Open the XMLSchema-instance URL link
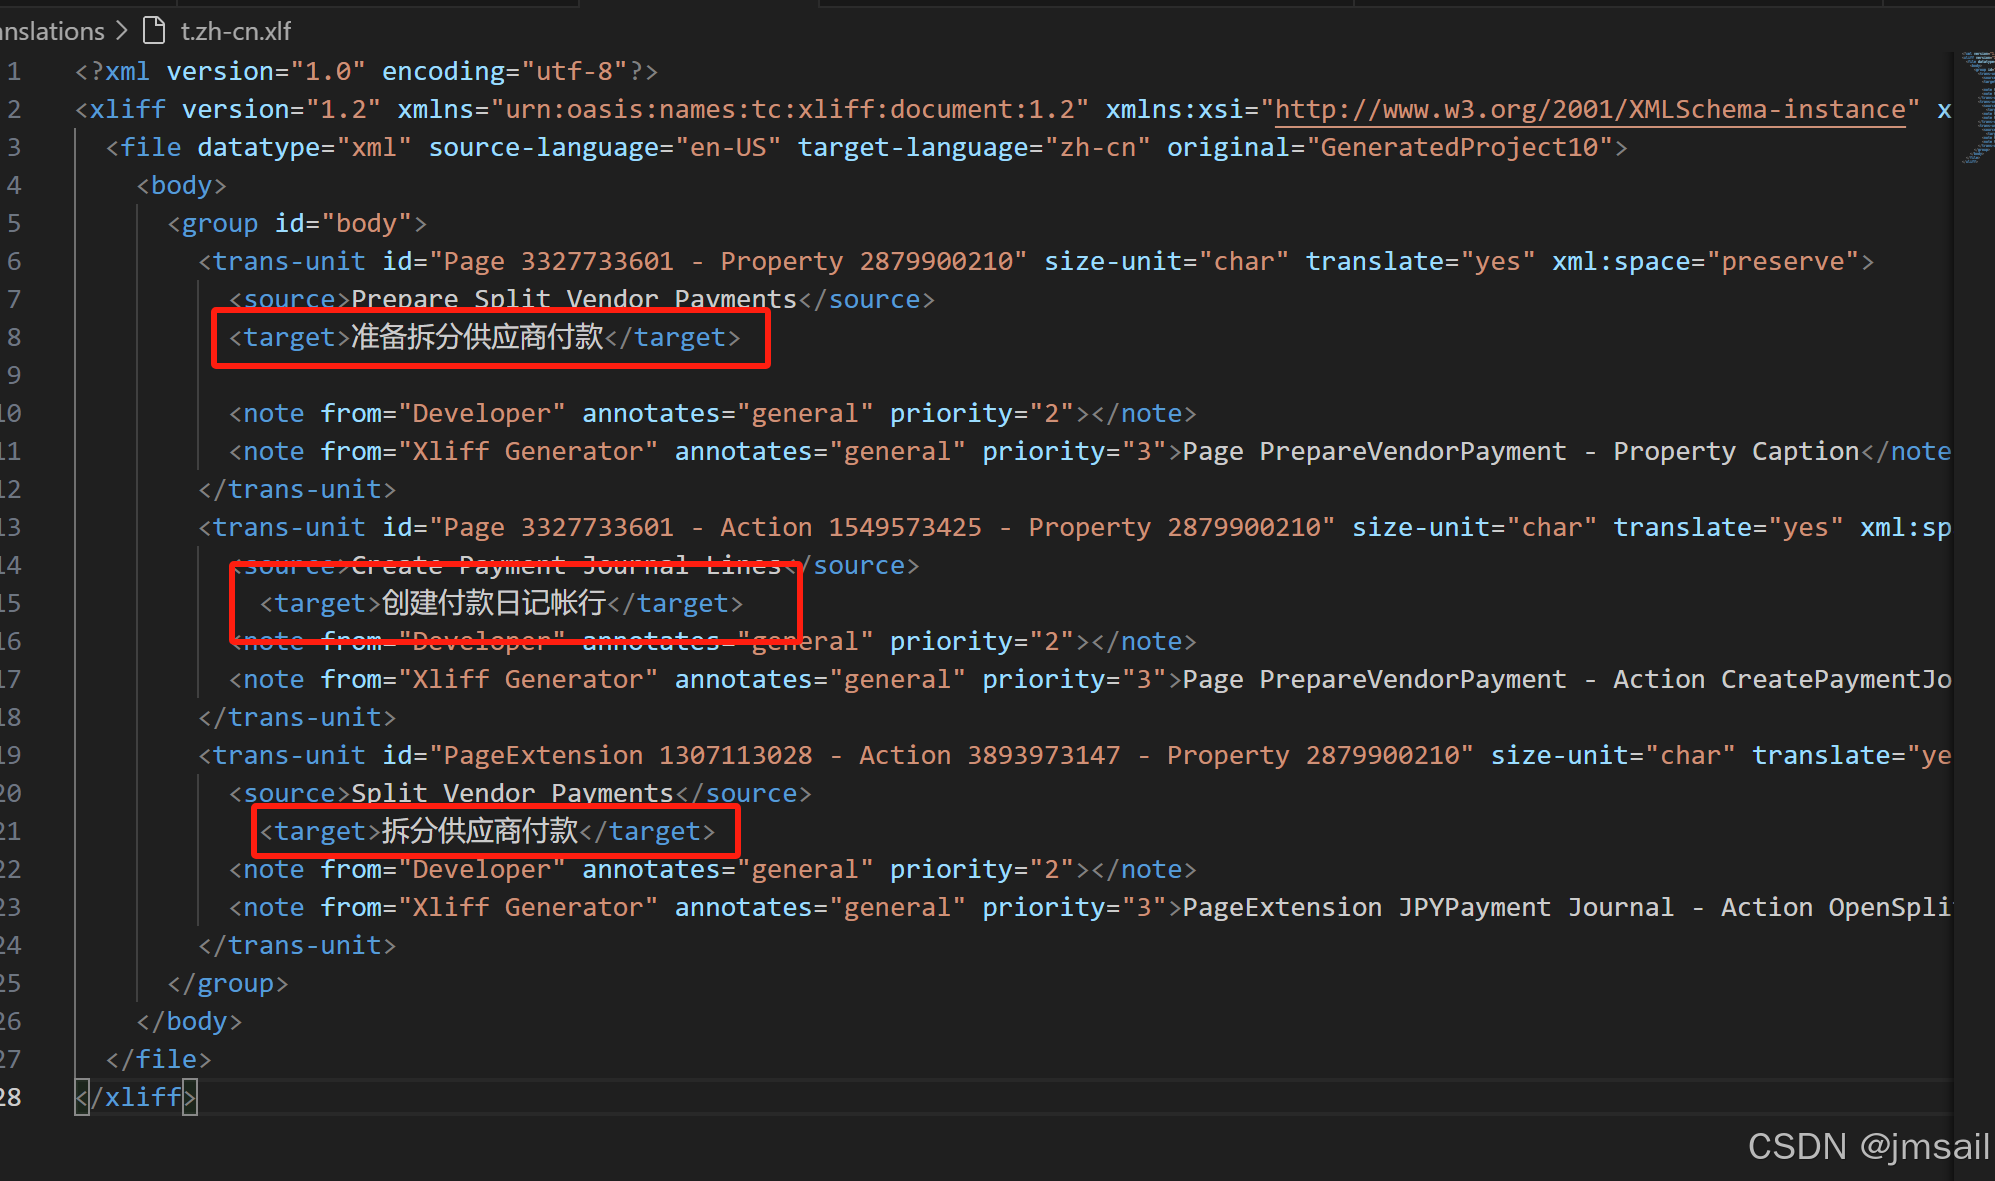 (1590, 110)
